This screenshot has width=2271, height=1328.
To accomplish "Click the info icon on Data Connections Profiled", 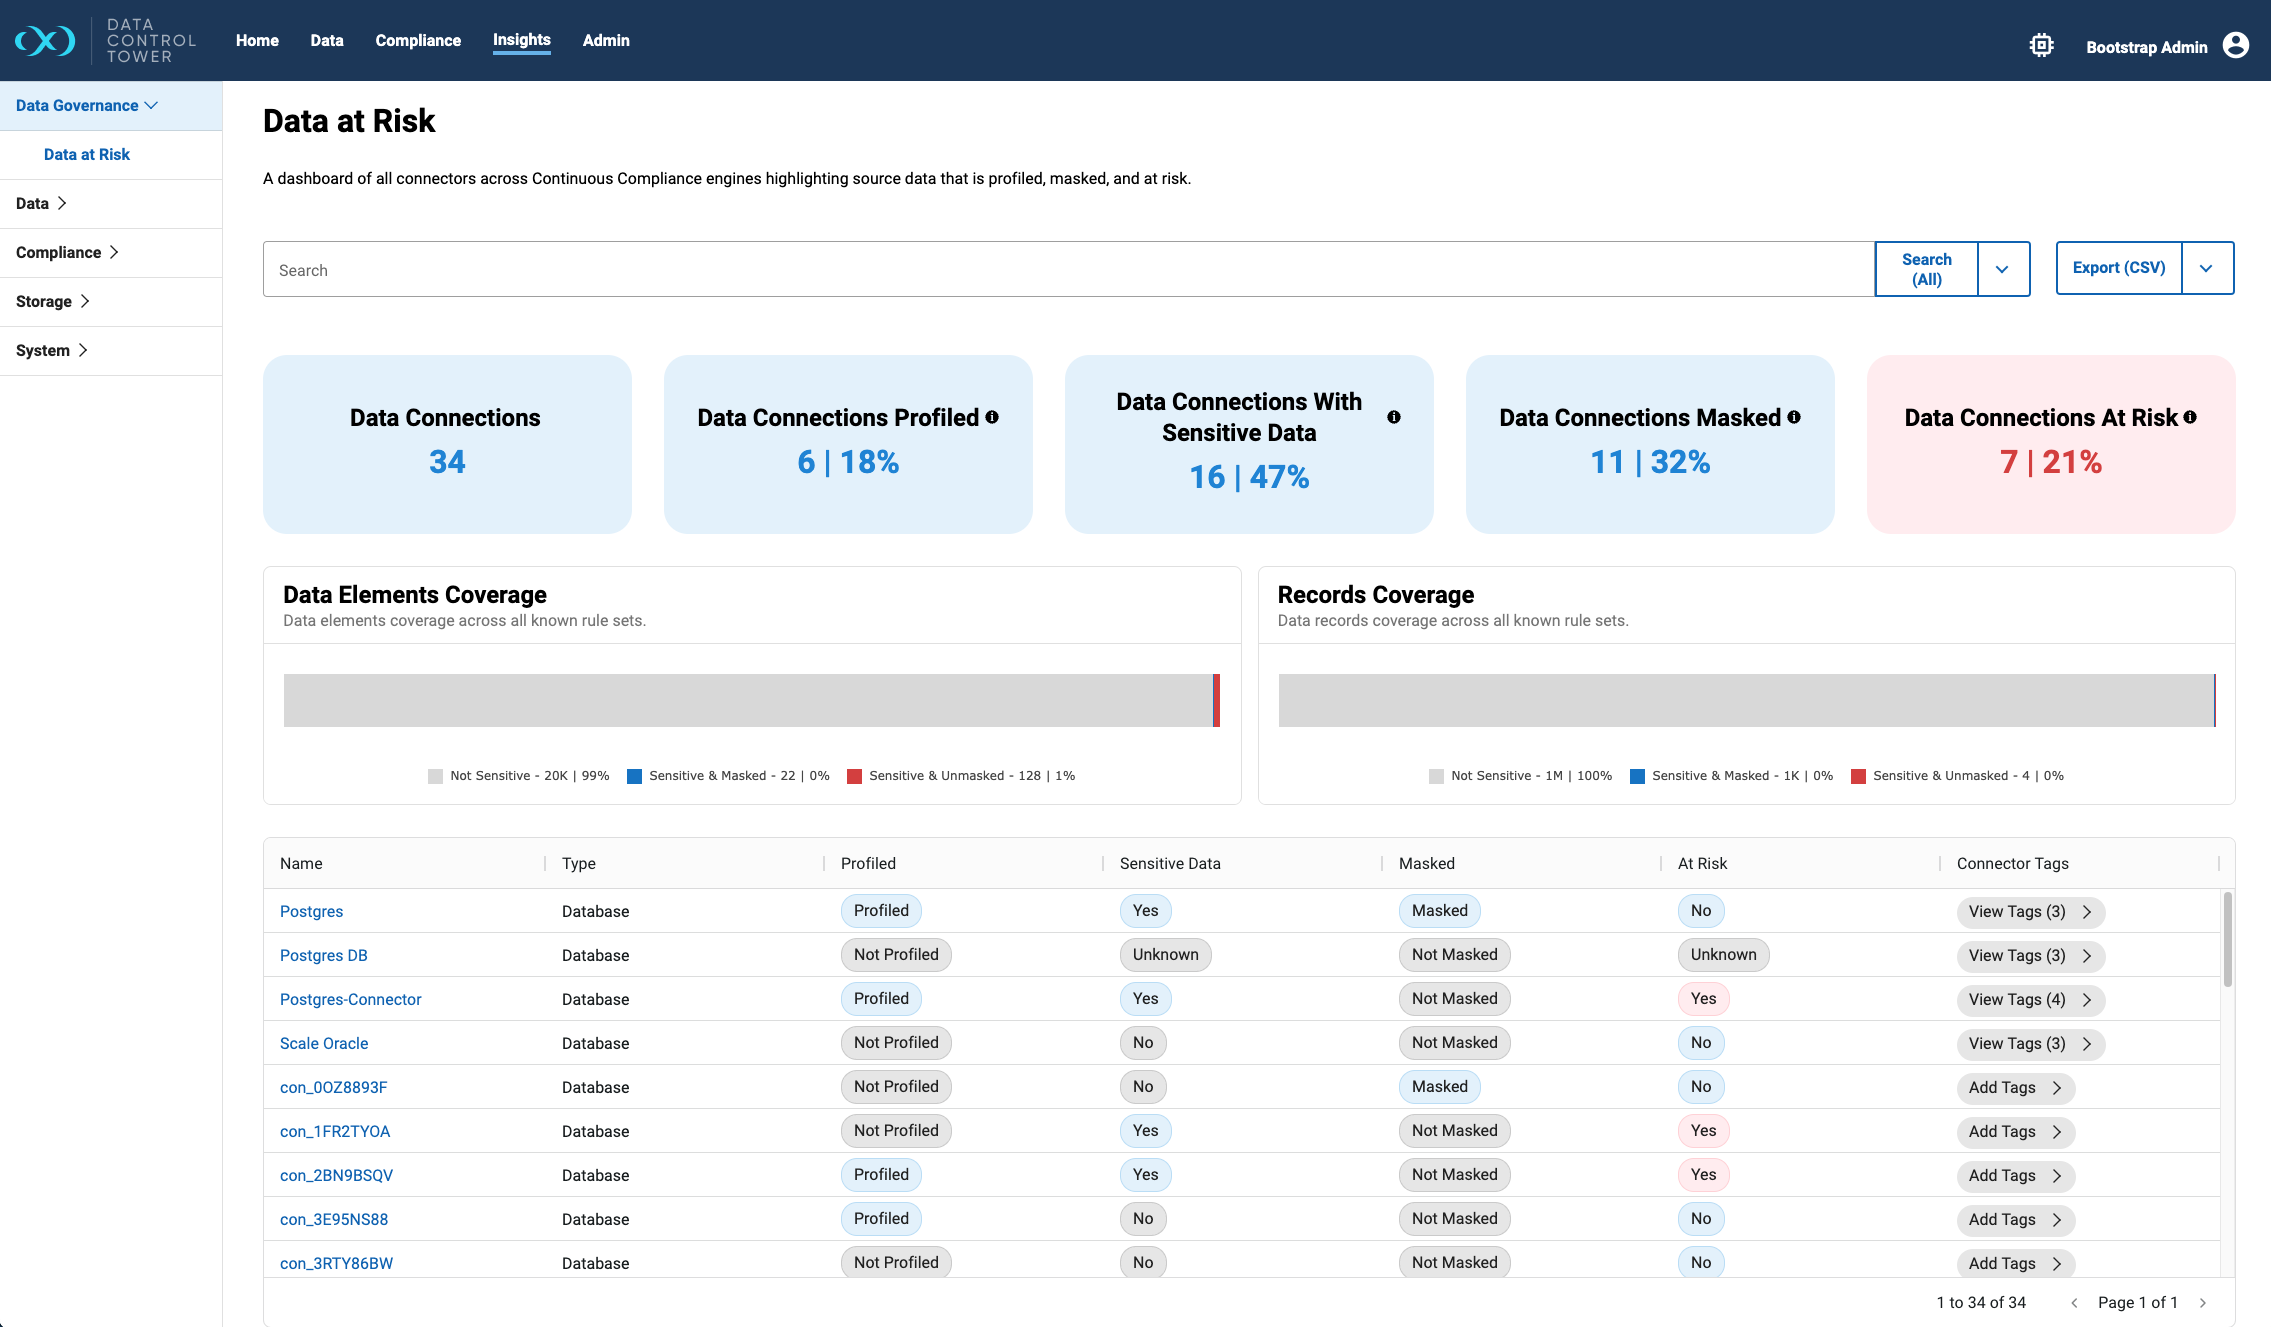I will click(990, 417).
